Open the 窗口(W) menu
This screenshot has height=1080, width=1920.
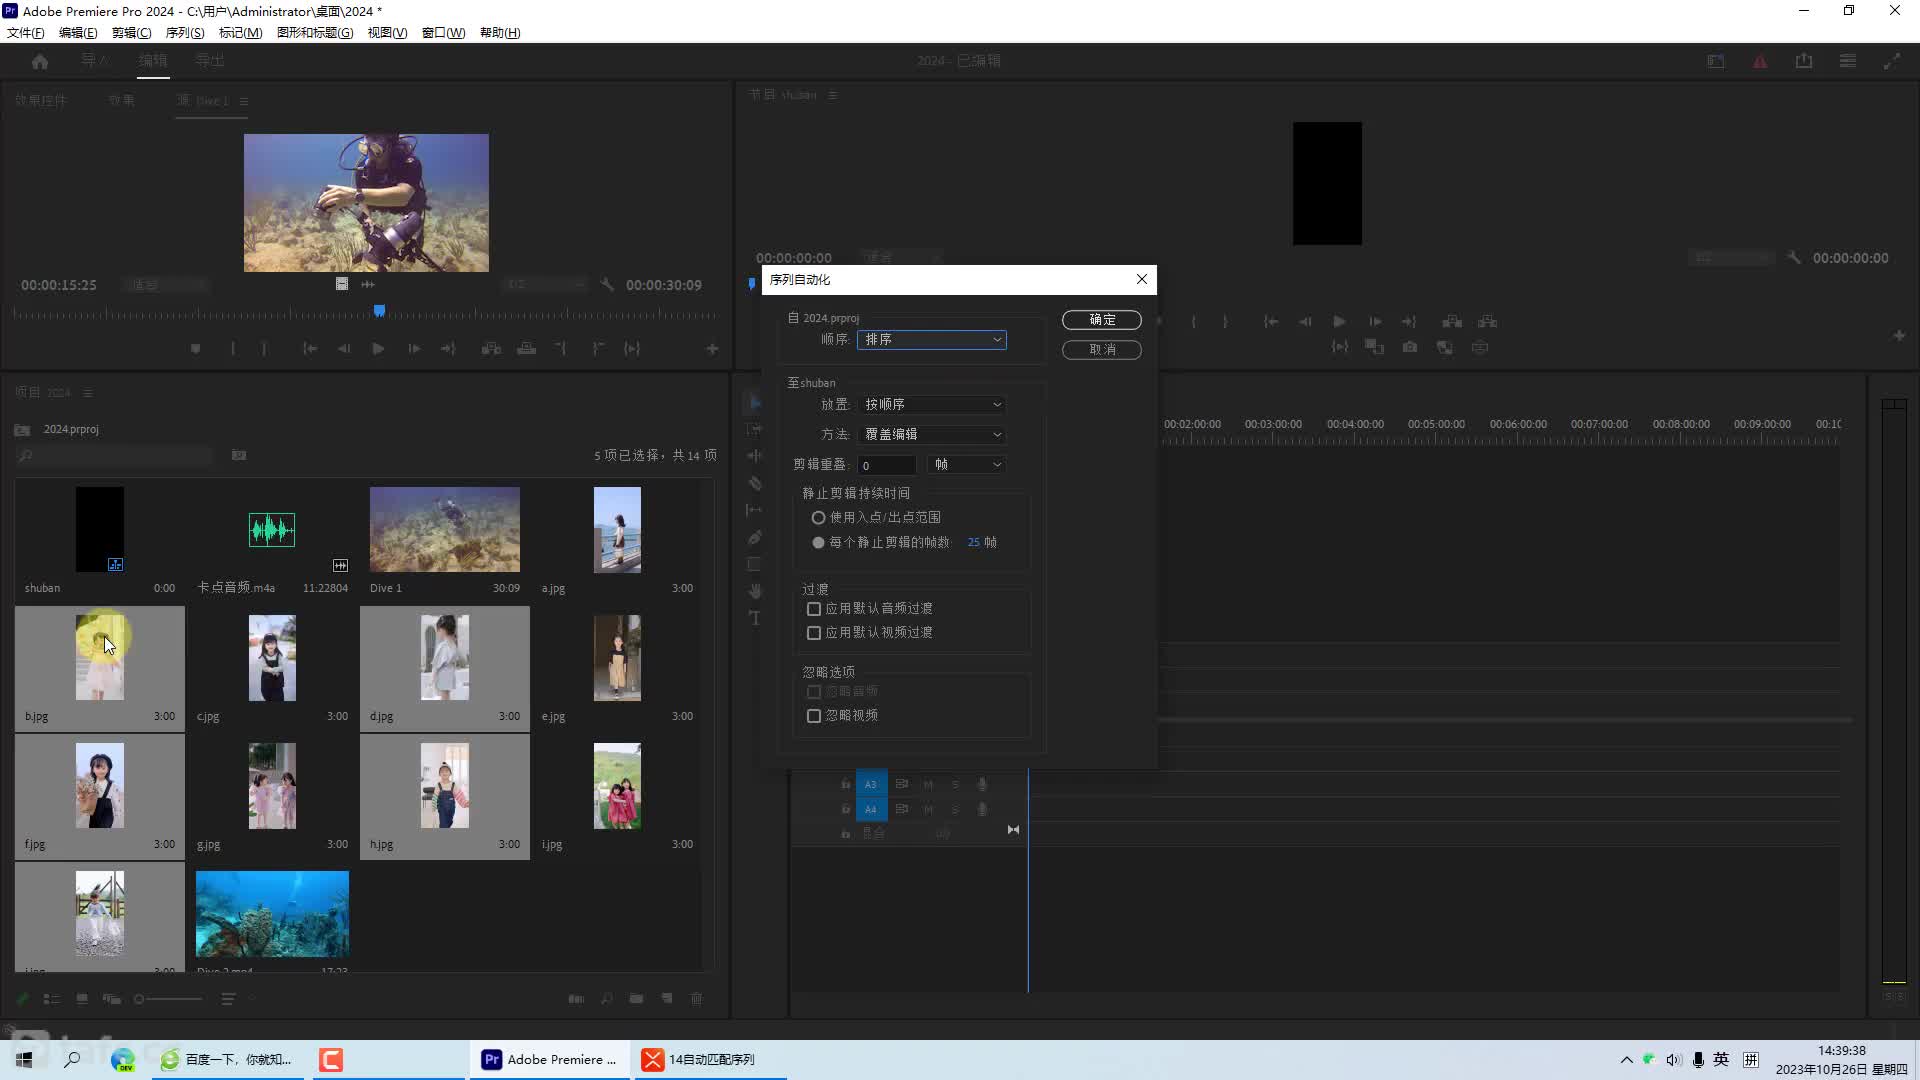tap(443, 32)
